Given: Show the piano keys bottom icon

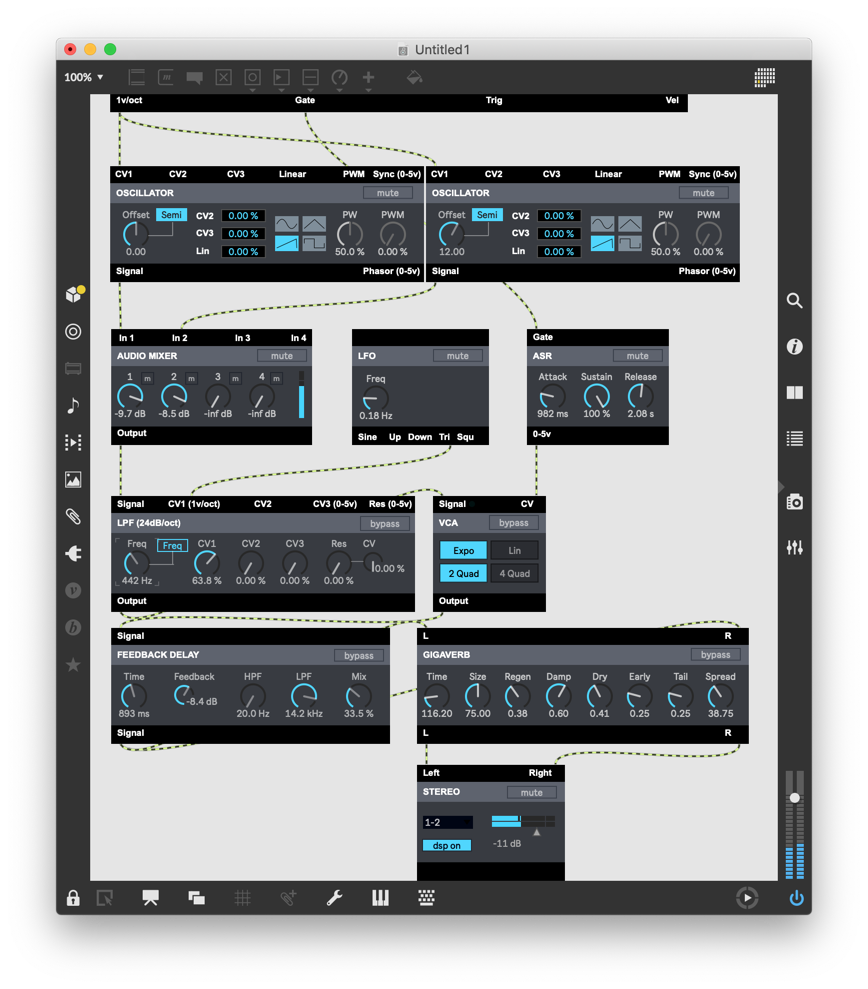Looking at the screenshot, I should (380, 898).
